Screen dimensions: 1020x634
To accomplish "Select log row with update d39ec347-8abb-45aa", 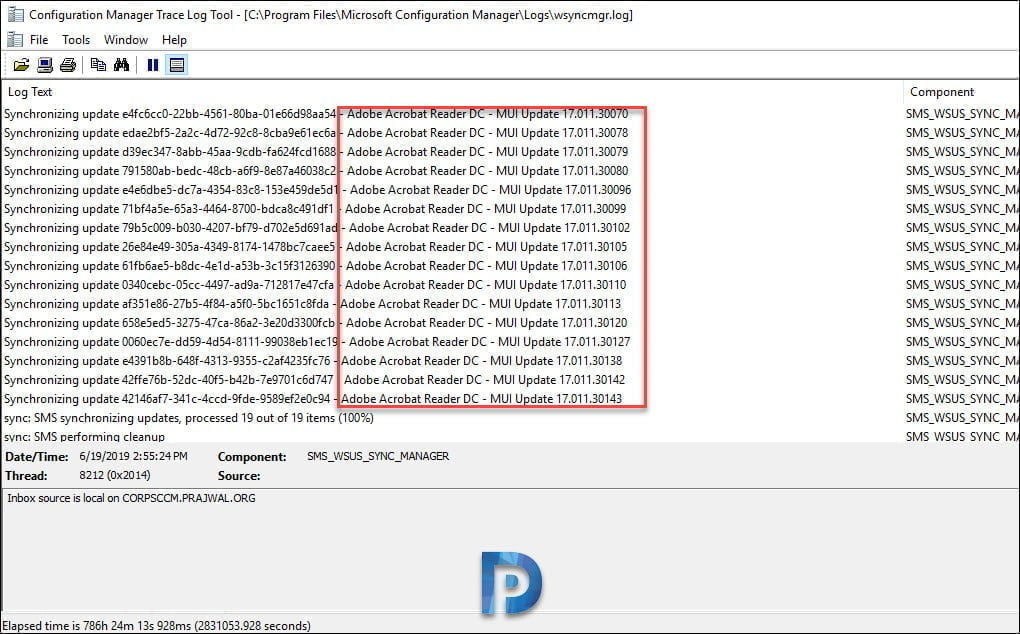I will coord(510,152).
